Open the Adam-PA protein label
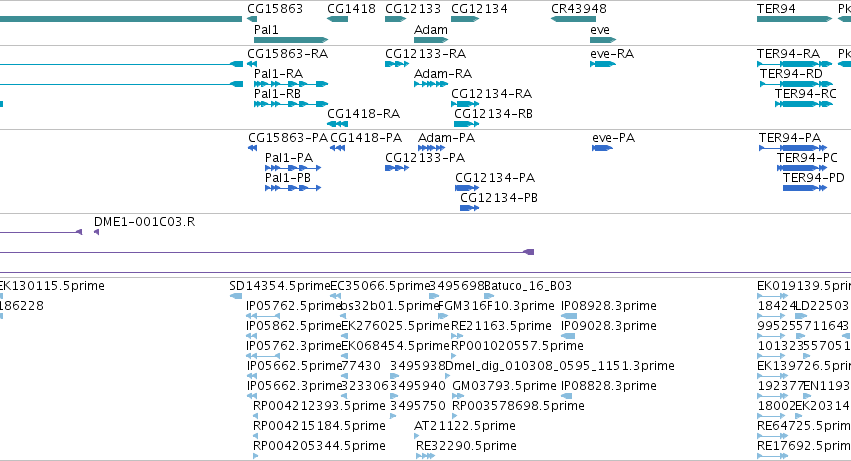The width and height of the screenshot is (851, 461). (446, 138)
